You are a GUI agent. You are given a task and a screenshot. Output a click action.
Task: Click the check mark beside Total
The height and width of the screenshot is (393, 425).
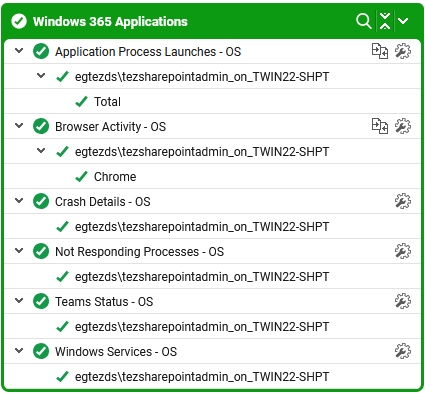[81, 101]
